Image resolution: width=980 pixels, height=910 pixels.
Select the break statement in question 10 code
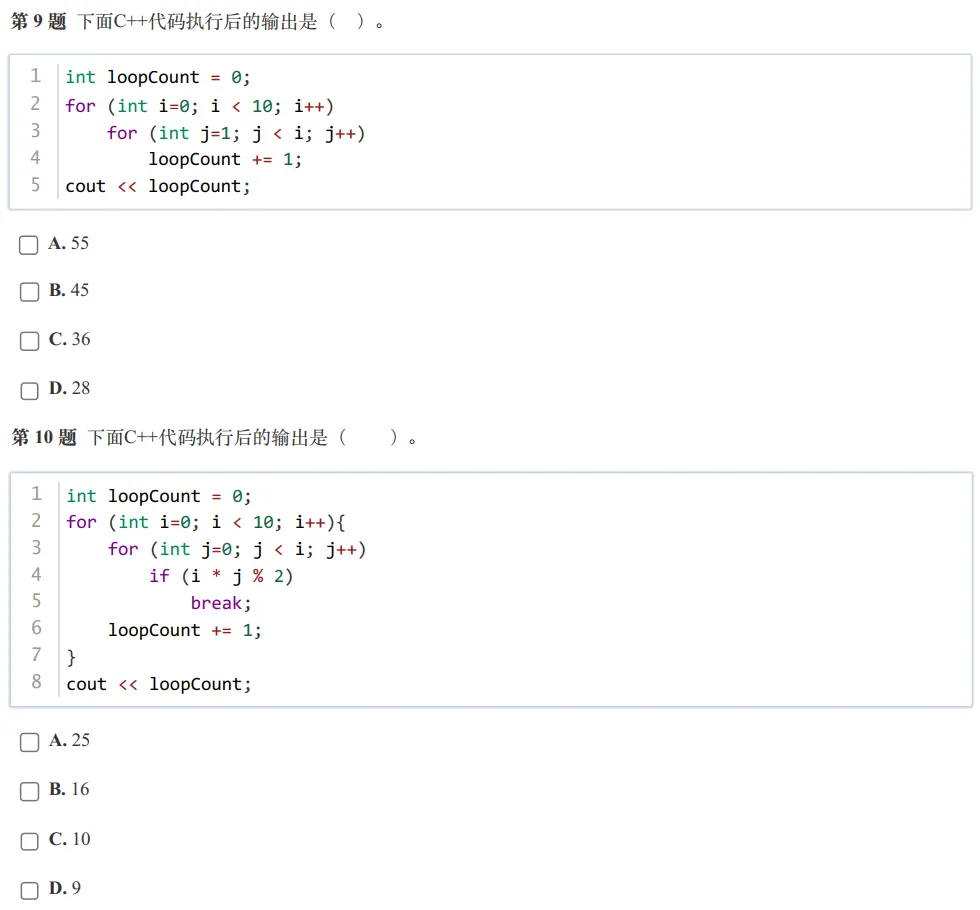[221, 602]
